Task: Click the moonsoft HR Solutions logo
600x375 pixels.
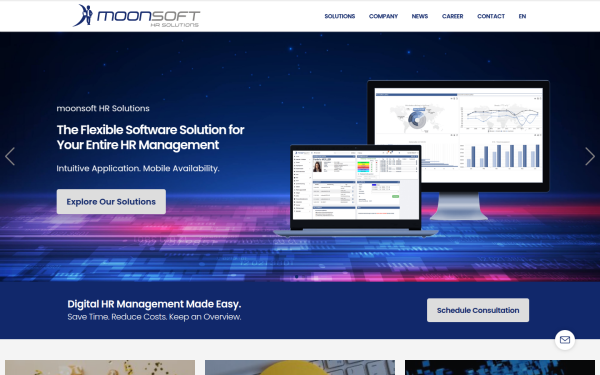Action: [x=136, y=16]
